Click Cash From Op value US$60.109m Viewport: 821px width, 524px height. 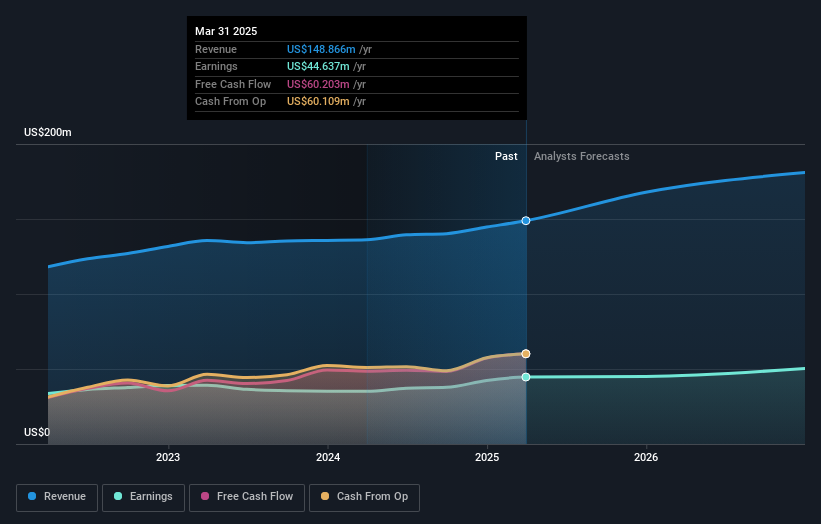tap(318, 102)
